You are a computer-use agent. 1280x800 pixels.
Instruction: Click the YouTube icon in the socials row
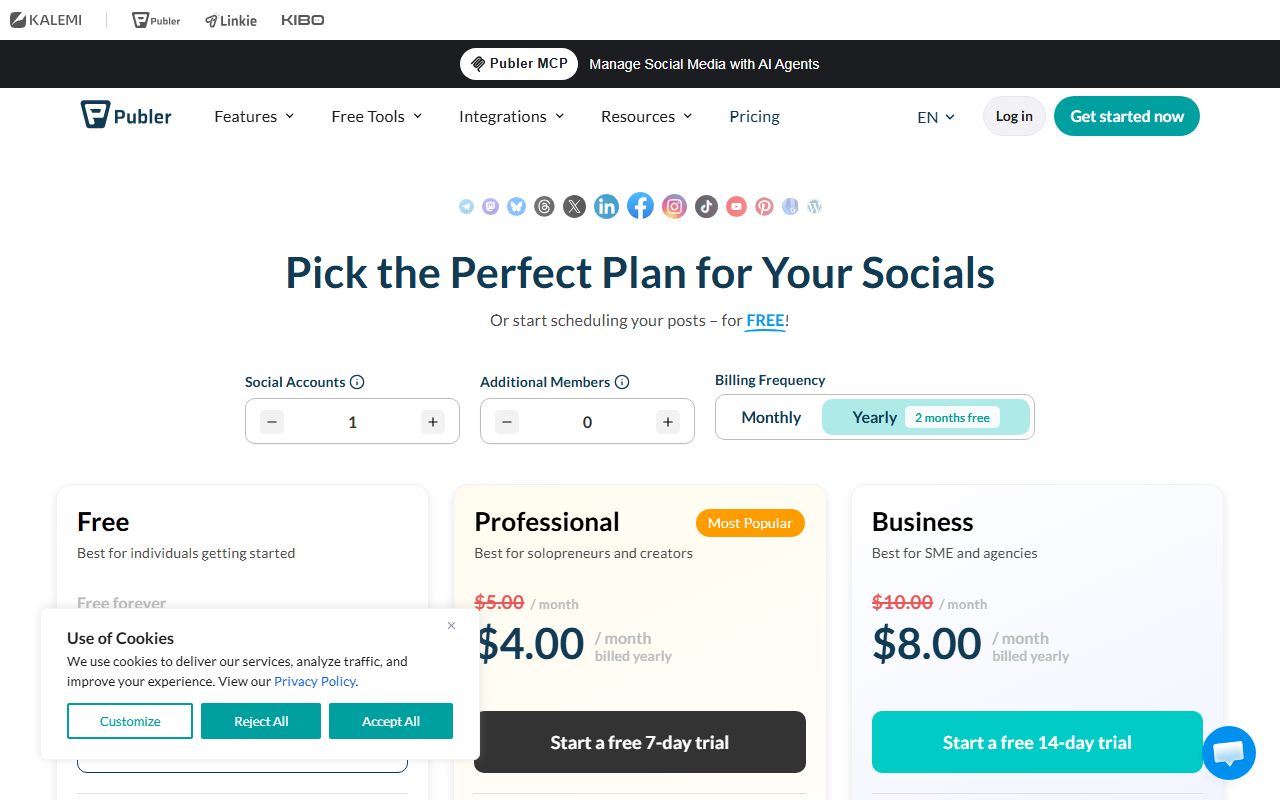point(736,206)
